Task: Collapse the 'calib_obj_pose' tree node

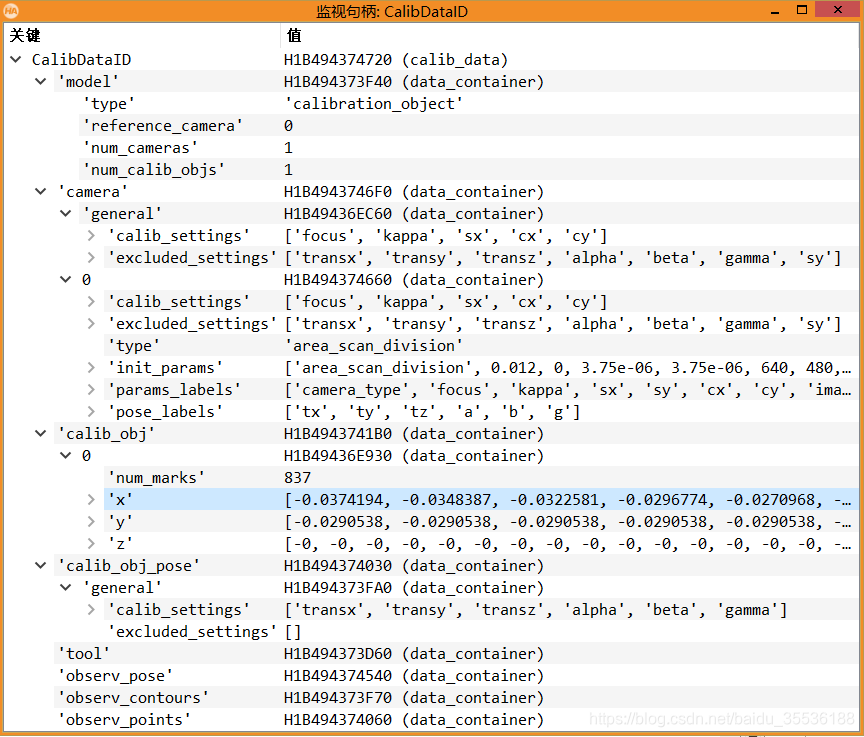Action: [41, 566]
